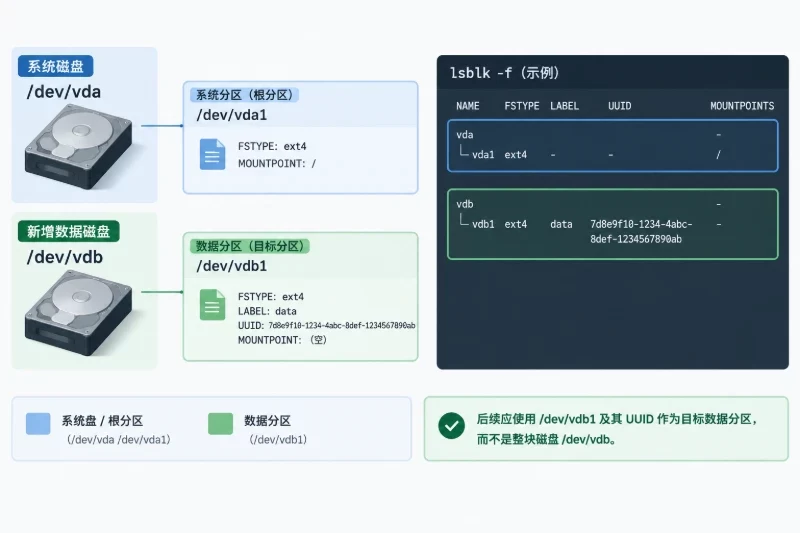The width and height of the screenshot is (800, 533).
Task: Click the MOUNTPOINTS column header
Action: [742, 106]
